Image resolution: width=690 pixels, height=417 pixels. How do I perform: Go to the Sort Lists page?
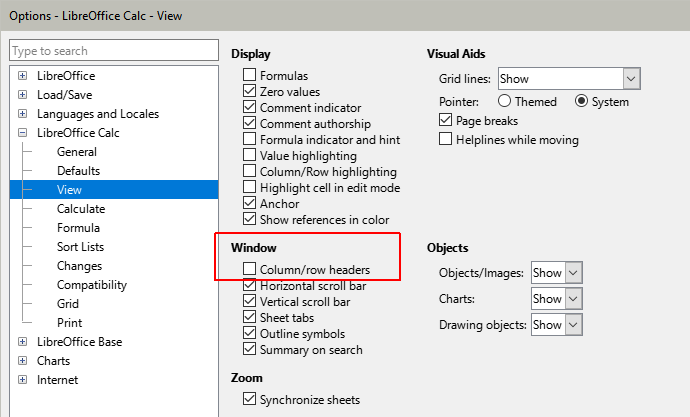coord(80,247)
